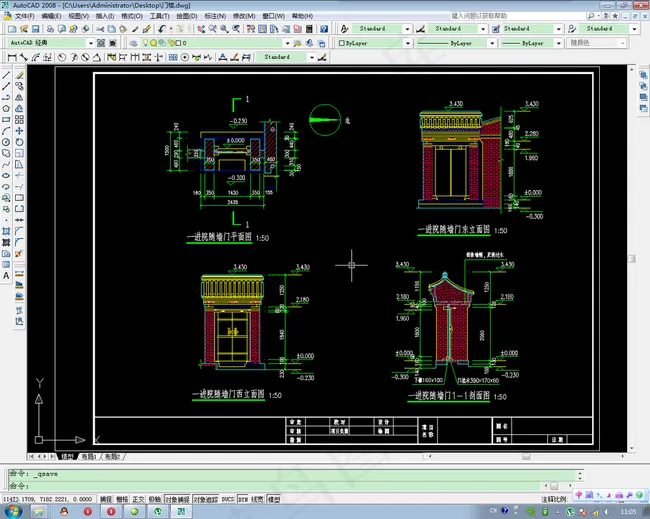Open the 编辑(E) menu

[51, 16]
